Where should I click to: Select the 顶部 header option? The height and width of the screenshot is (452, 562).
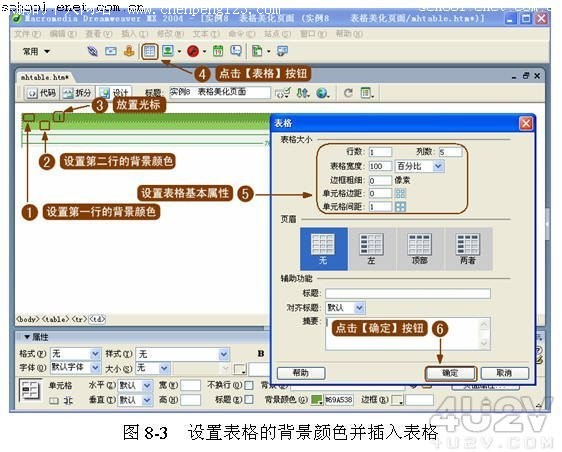click(x=420, y=249)
